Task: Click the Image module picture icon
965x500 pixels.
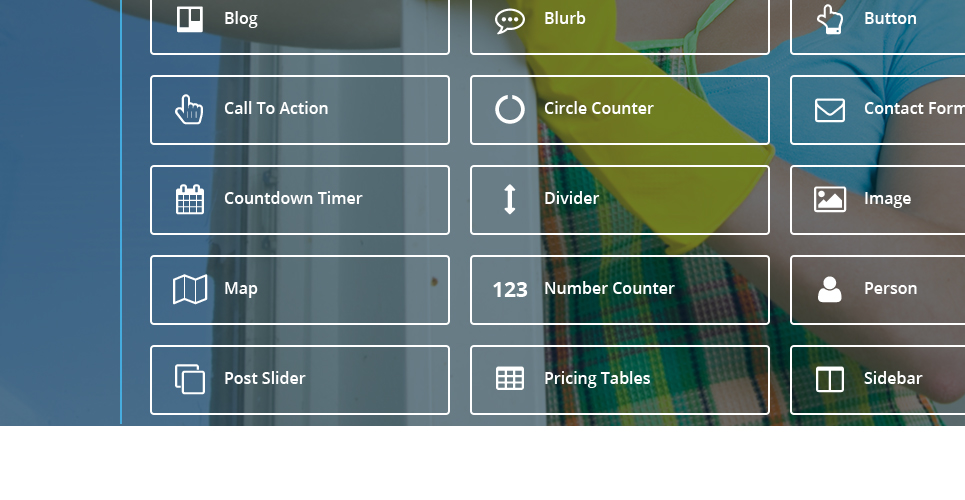Action: pos(830,200)
